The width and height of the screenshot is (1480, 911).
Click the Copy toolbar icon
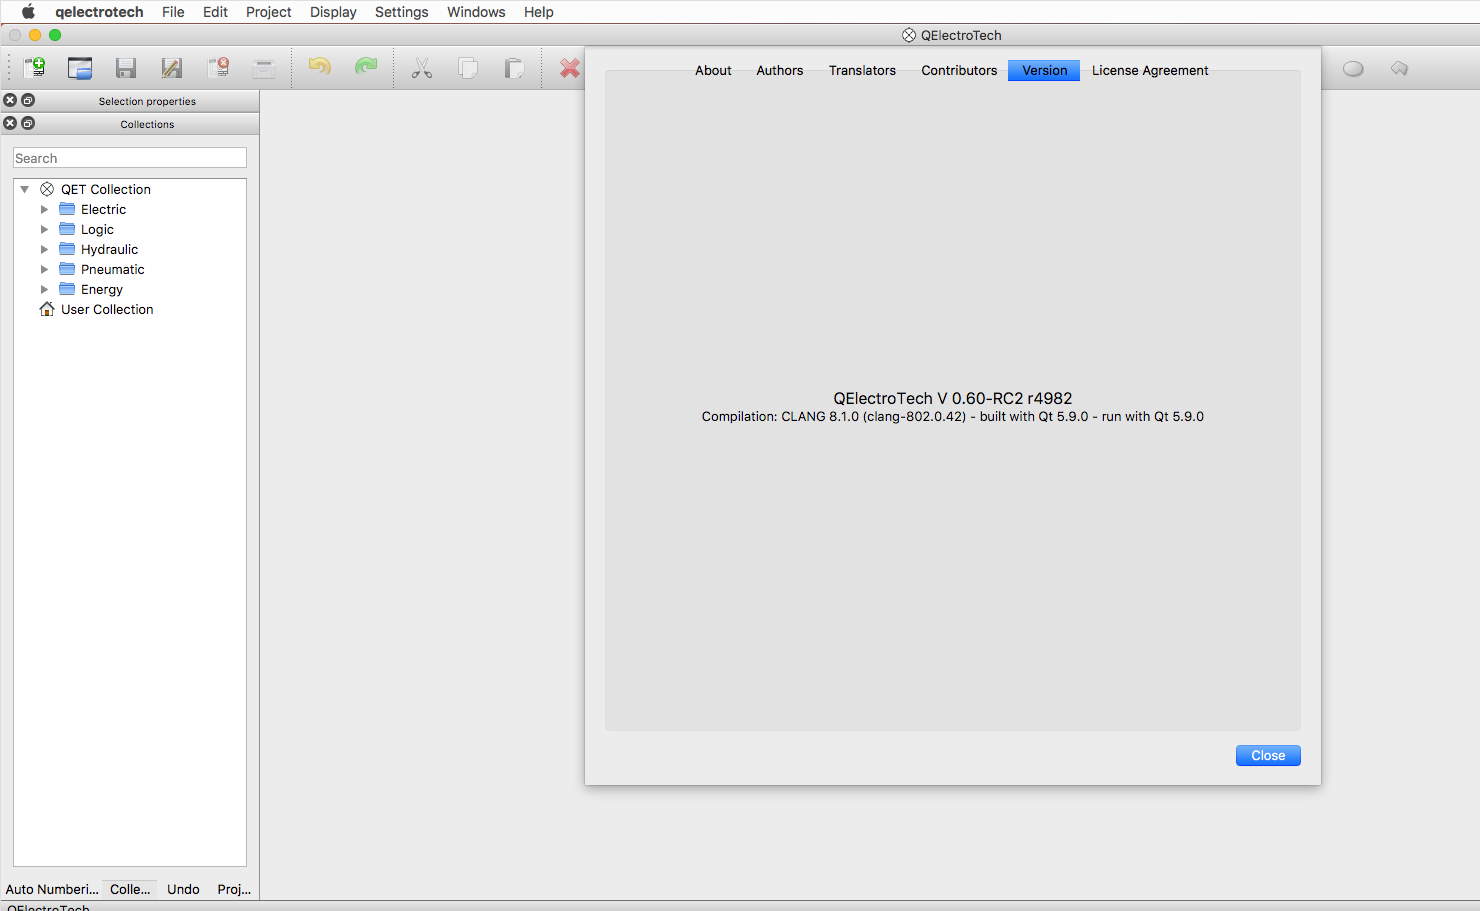(468, 68)
